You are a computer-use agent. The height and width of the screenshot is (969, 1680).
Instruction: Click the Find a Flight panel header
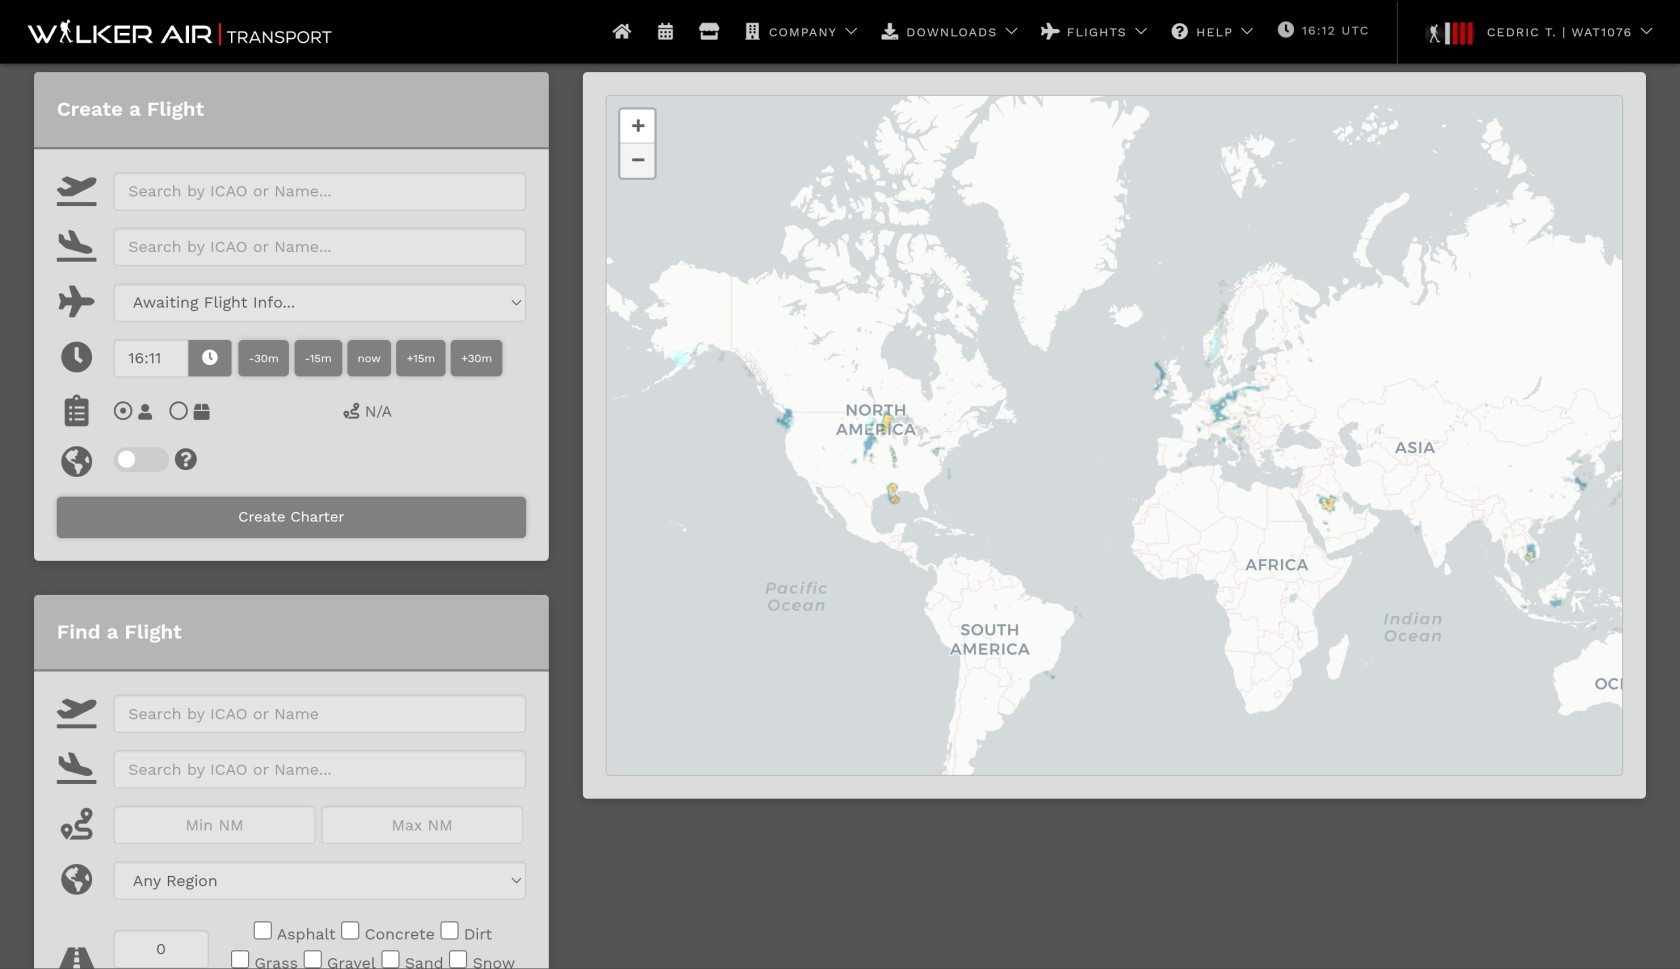291,633
